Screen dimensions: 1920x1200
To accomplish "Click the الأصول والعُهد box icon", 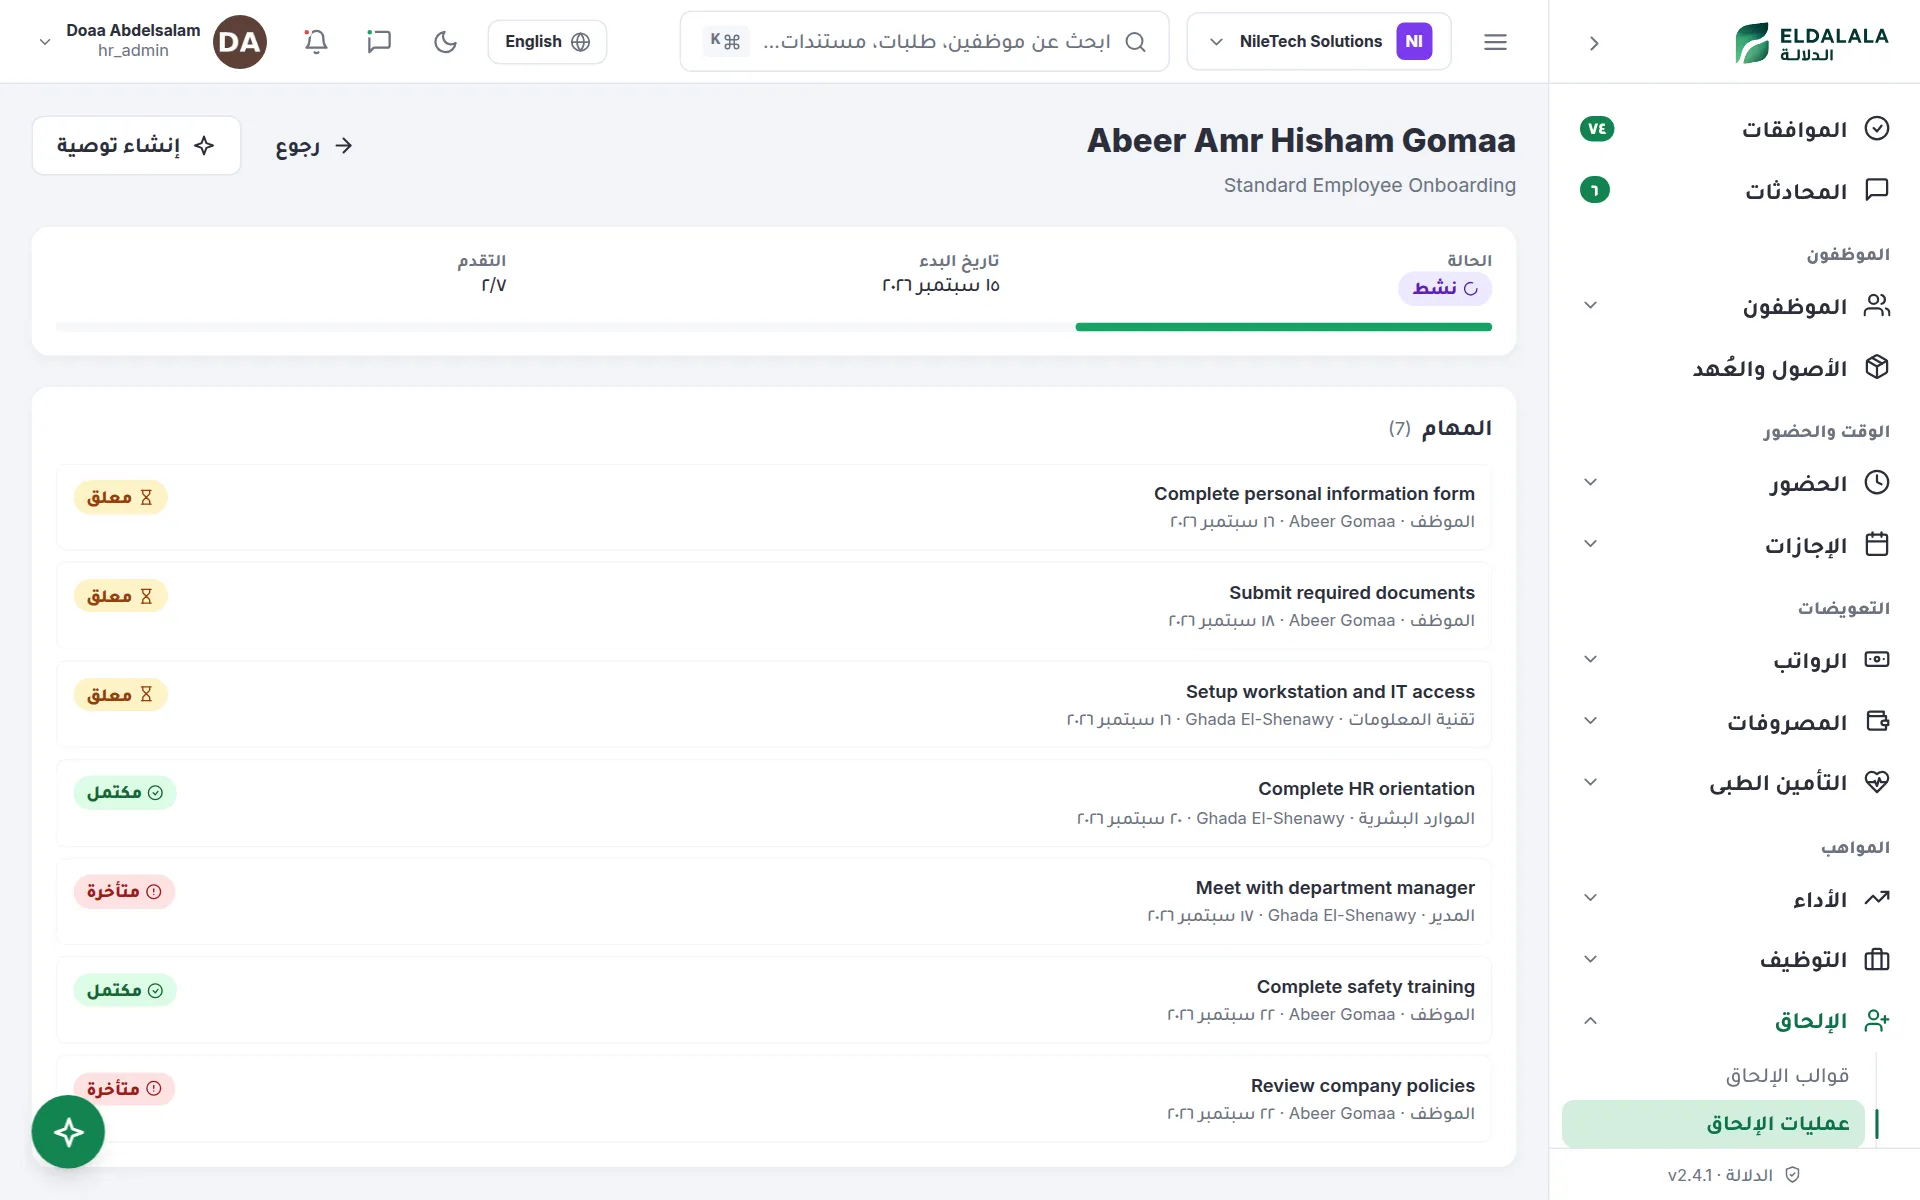I will 1877,367.
